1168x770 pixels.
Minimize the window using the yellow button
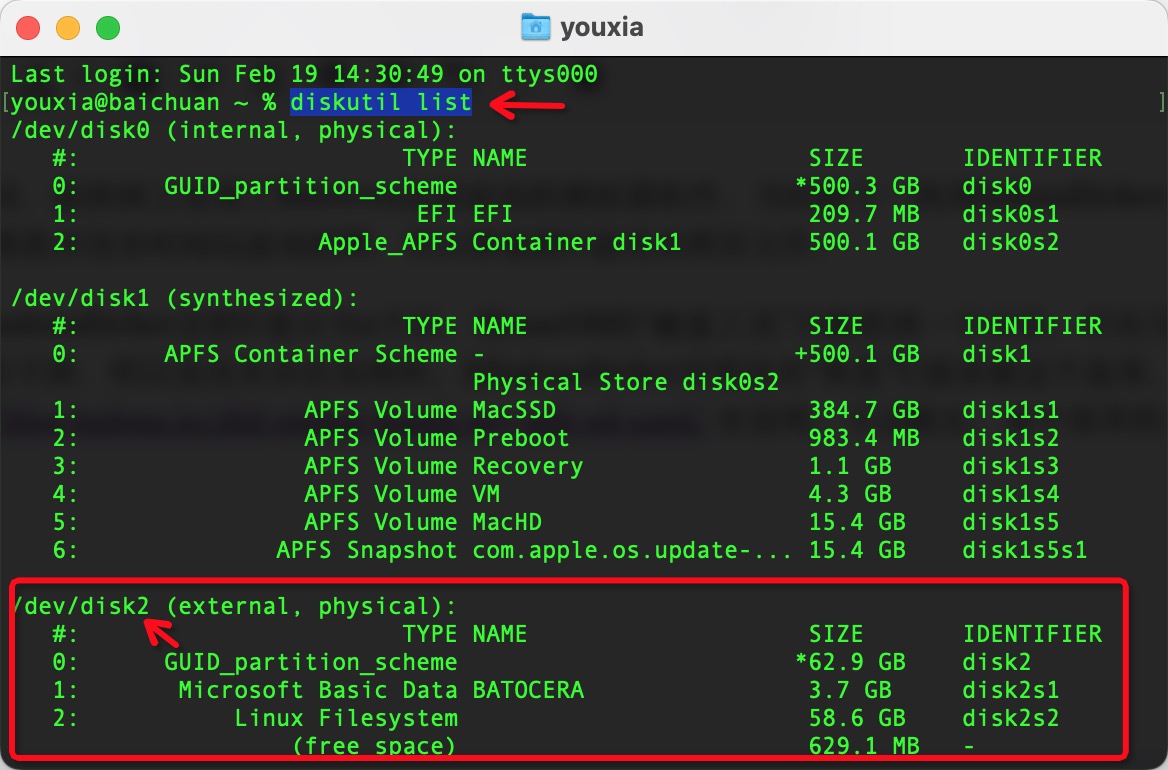68,28
